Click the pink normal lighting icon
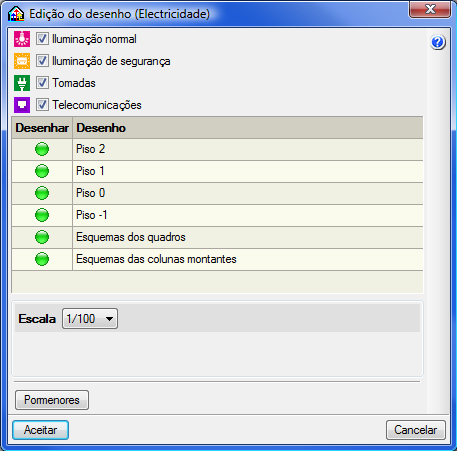The width and height of the screenshot is (457, 451). 22,39
